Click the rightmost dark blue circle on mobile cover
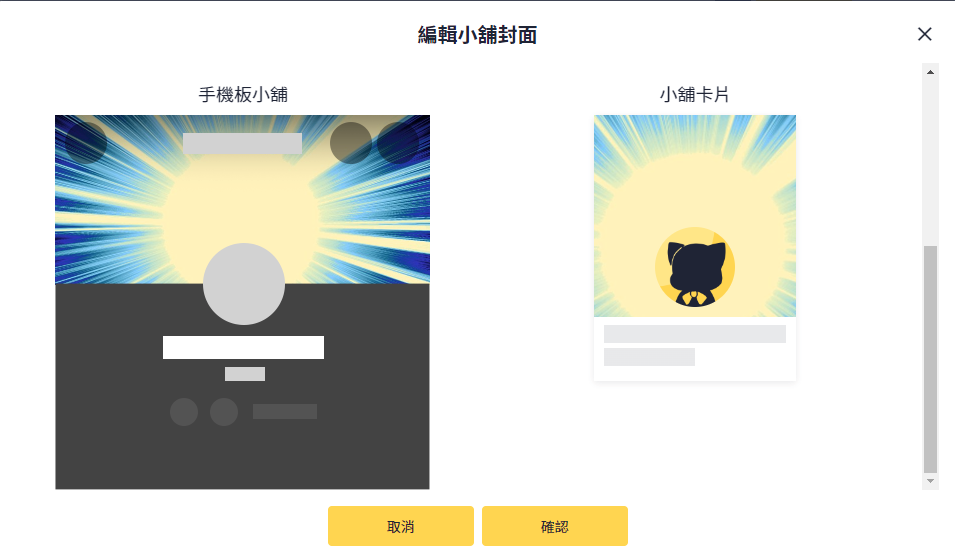This screenshot has width=955, height=559. pyautogui.click(x=398, y=143)
